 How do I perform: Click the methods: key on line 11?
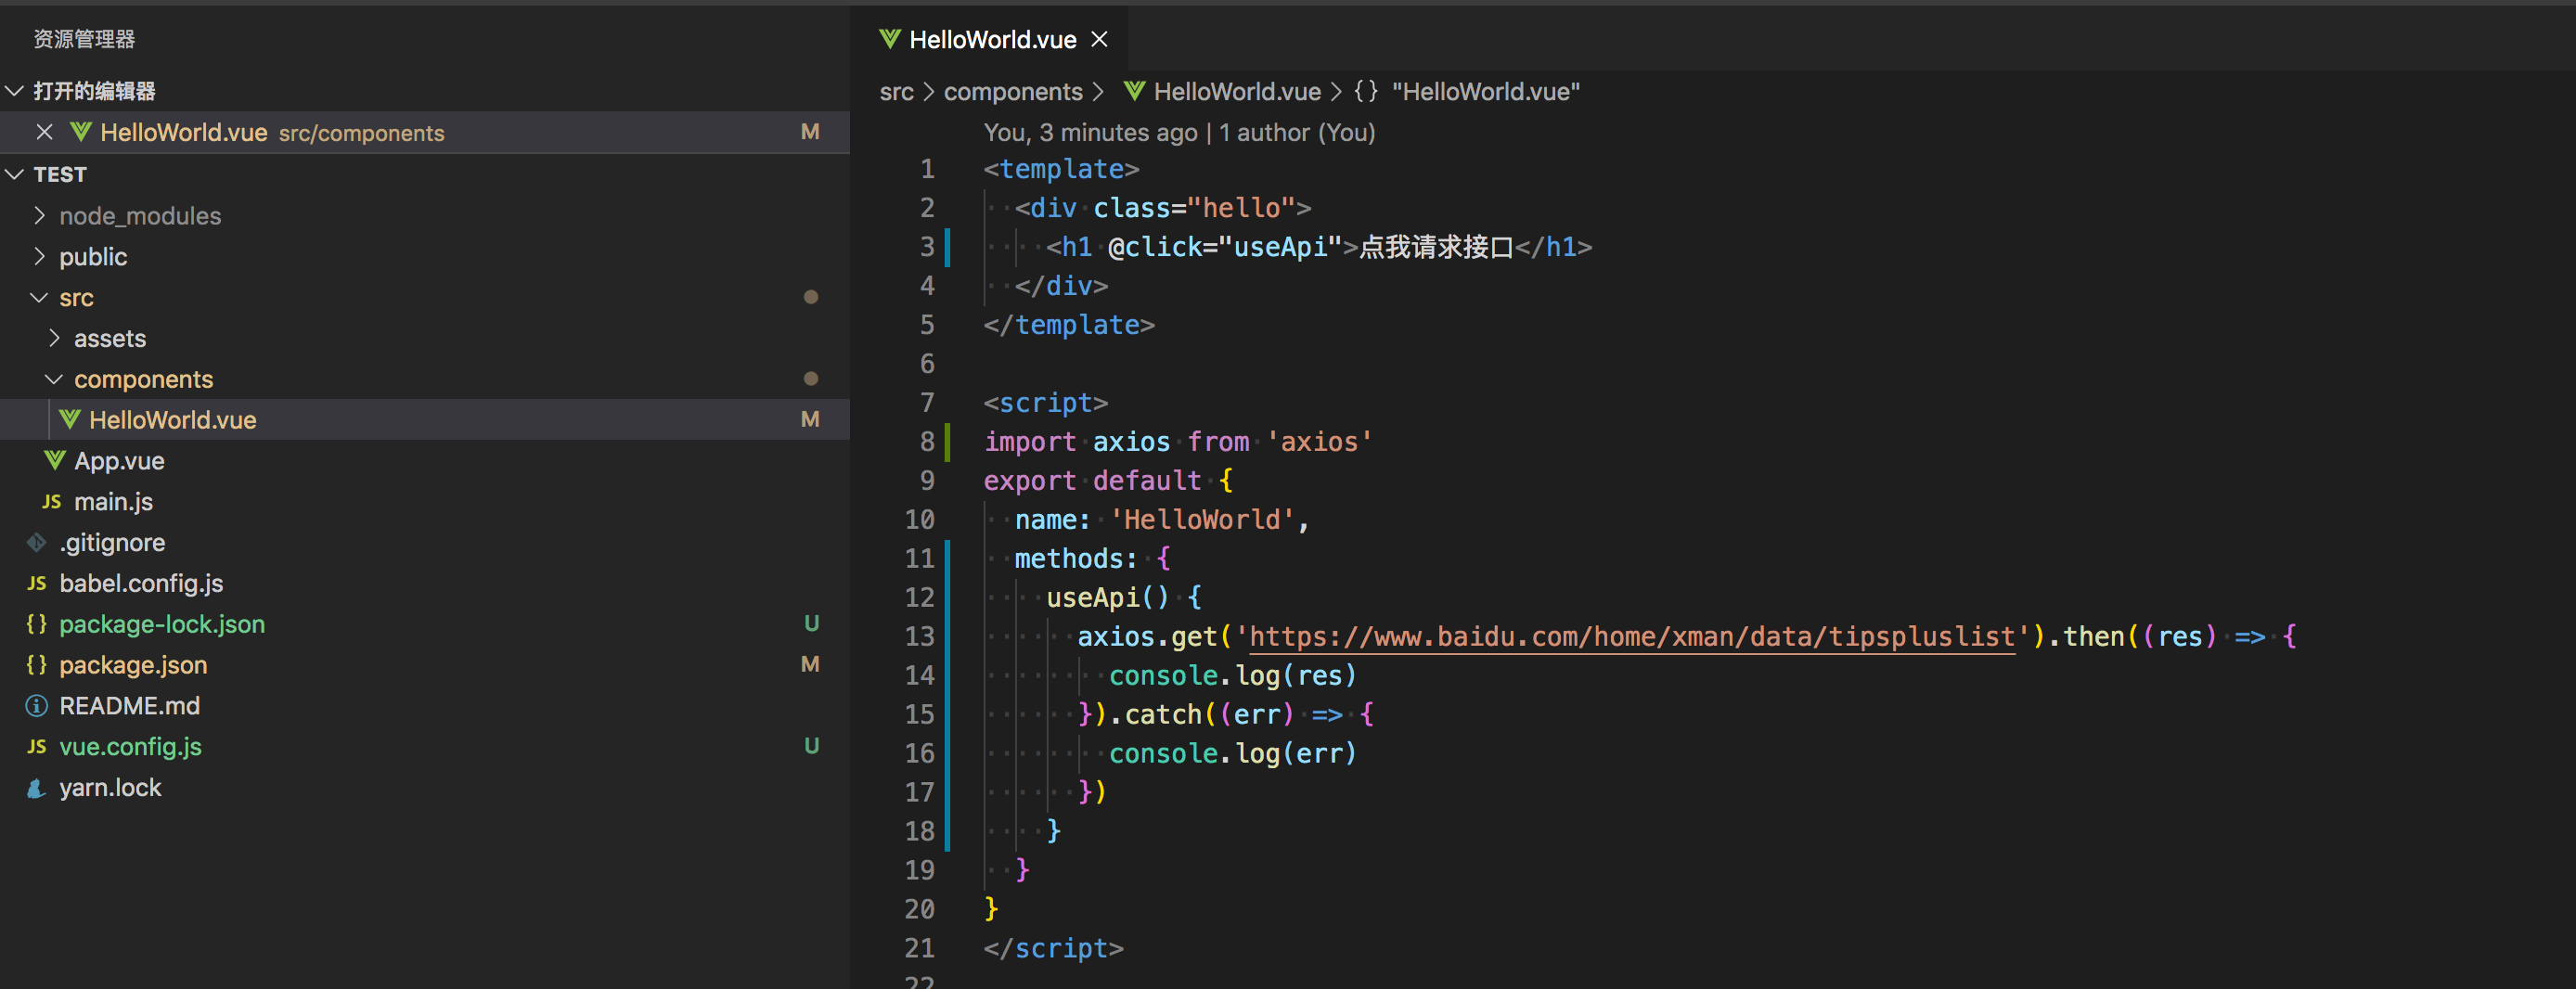[1076, 559]
